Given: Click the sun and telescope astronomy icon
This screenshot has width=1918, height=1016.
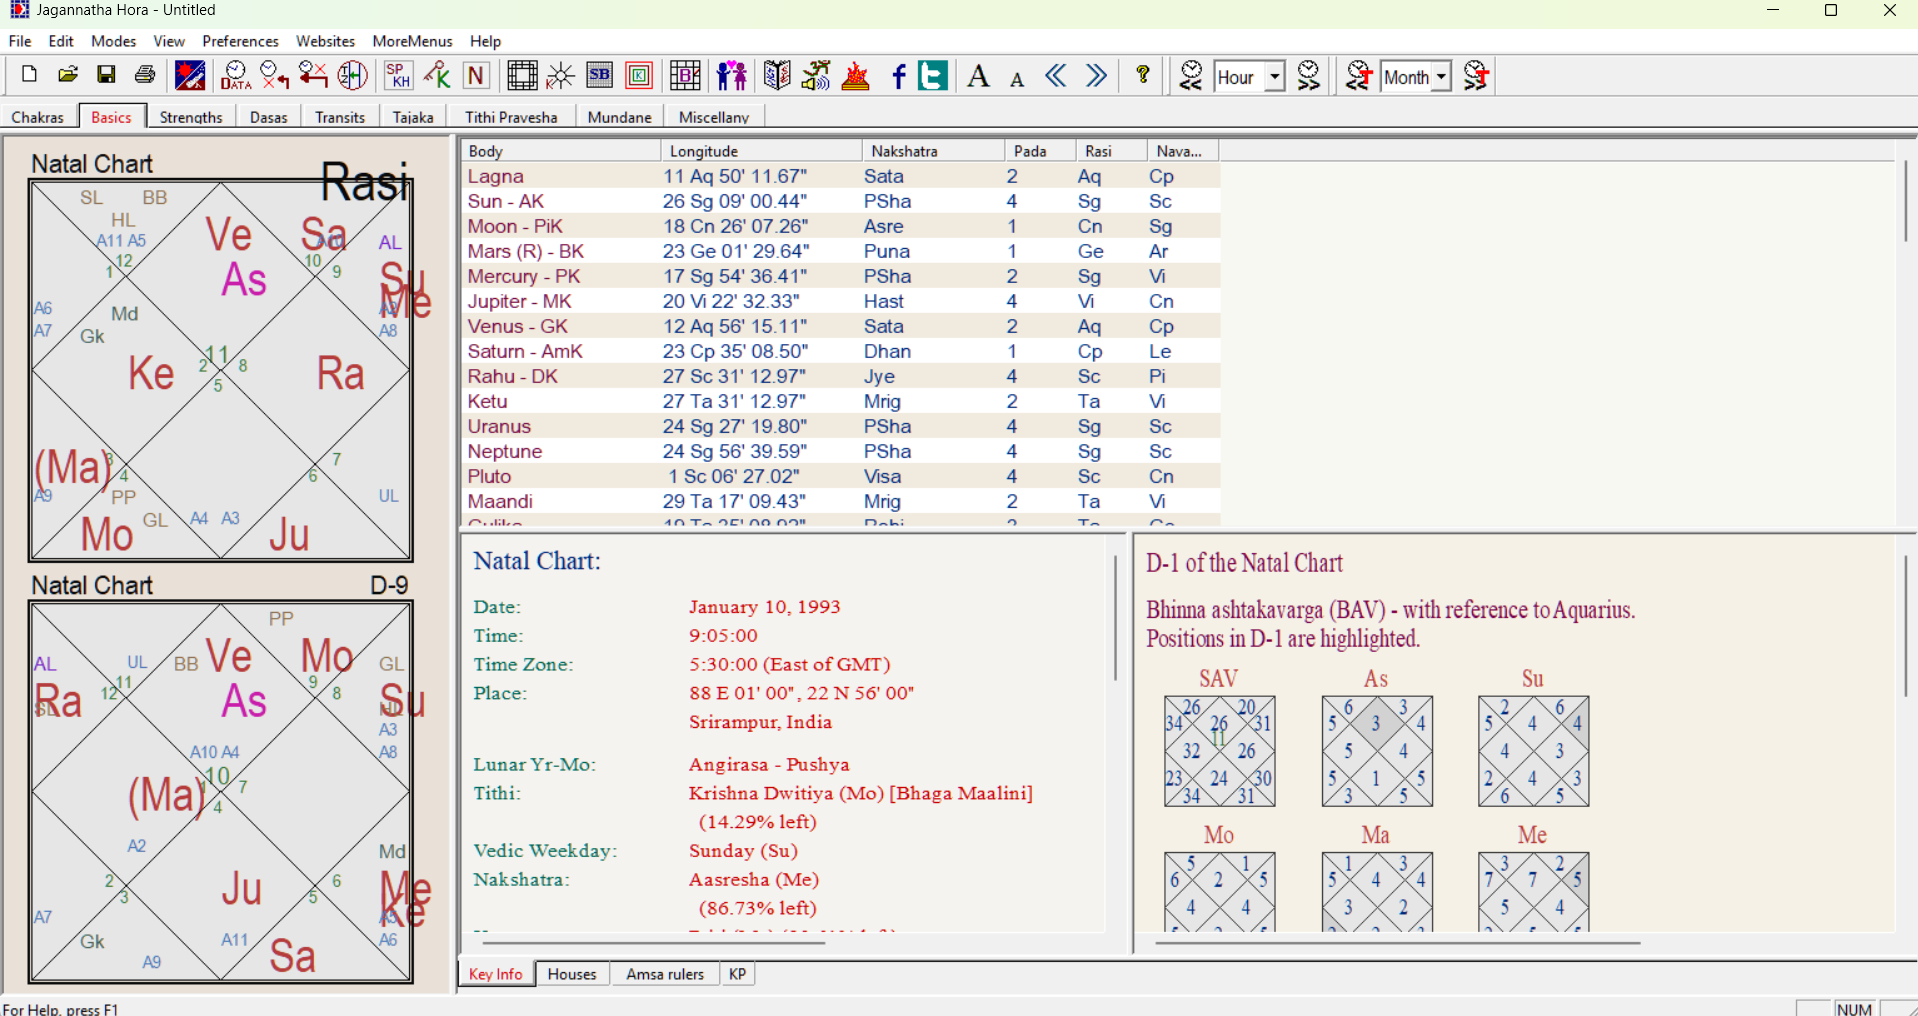Looking at the screenshot, I should click(190, 75).
